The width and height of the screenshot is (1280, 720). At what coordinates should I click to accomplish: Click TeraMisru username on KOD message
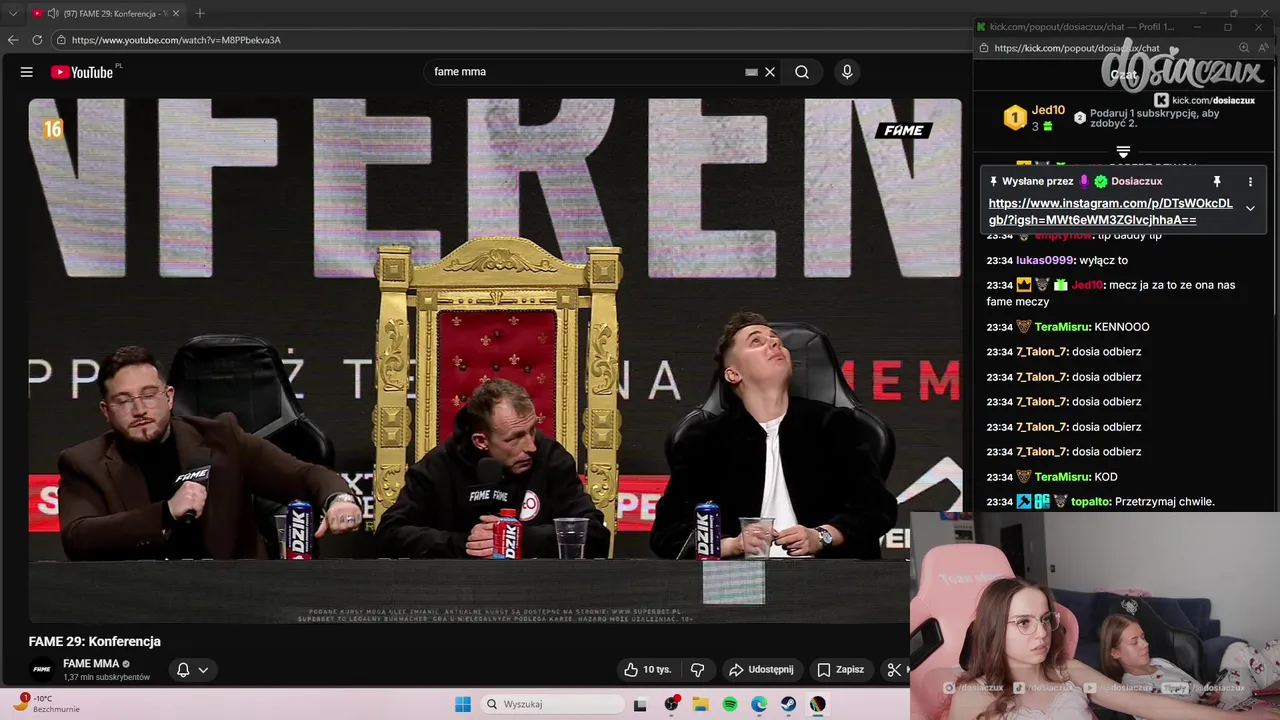(1062, 477)
